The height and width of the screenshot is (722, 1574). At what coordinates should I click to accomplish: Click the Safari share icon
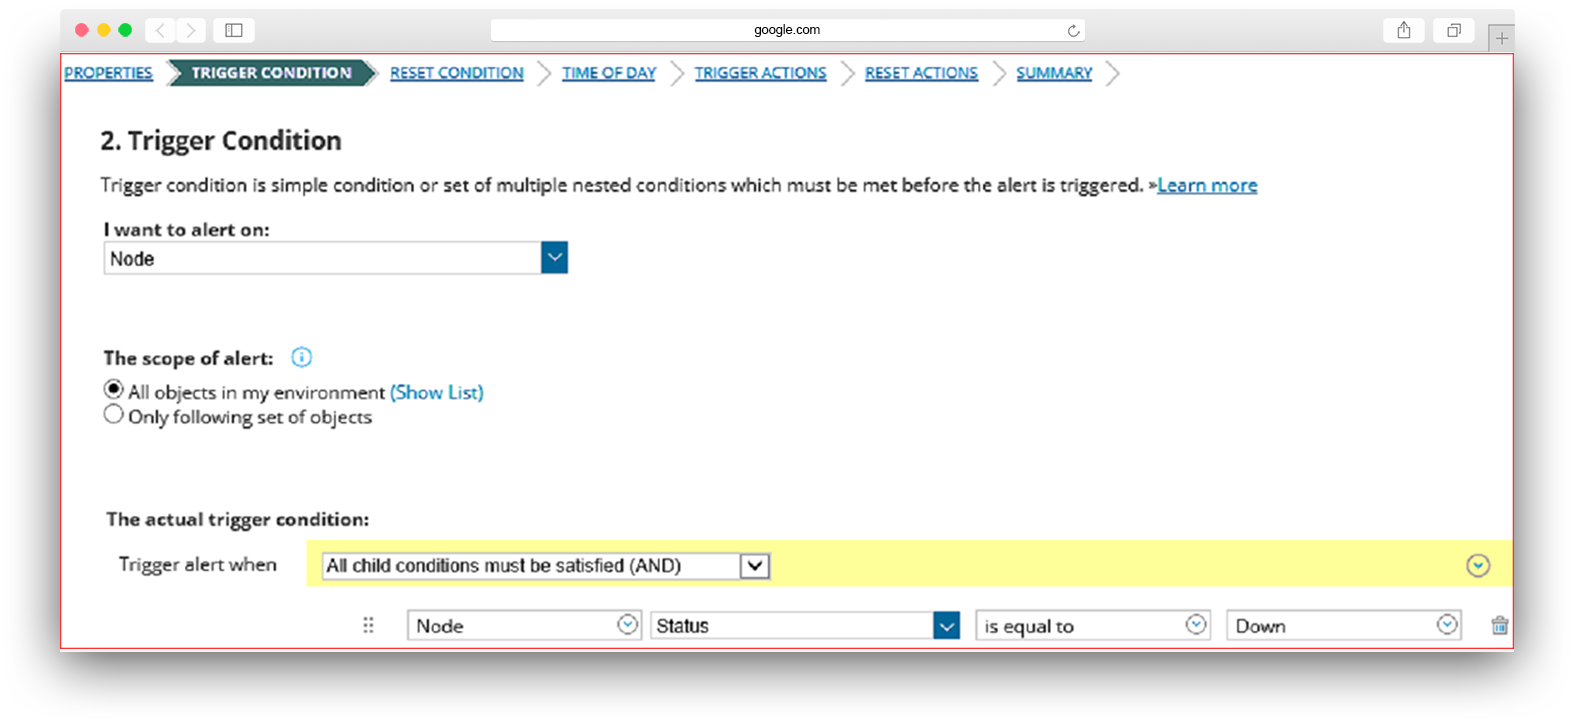pyautogui.click(x=1404, y=30)
